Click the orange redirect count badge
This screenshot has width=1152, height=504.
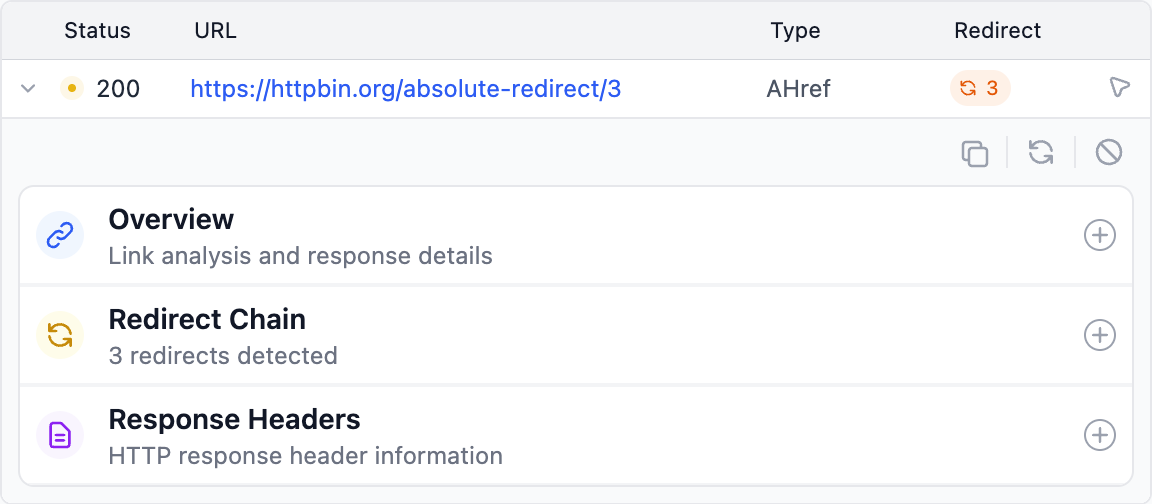[980, 89]
